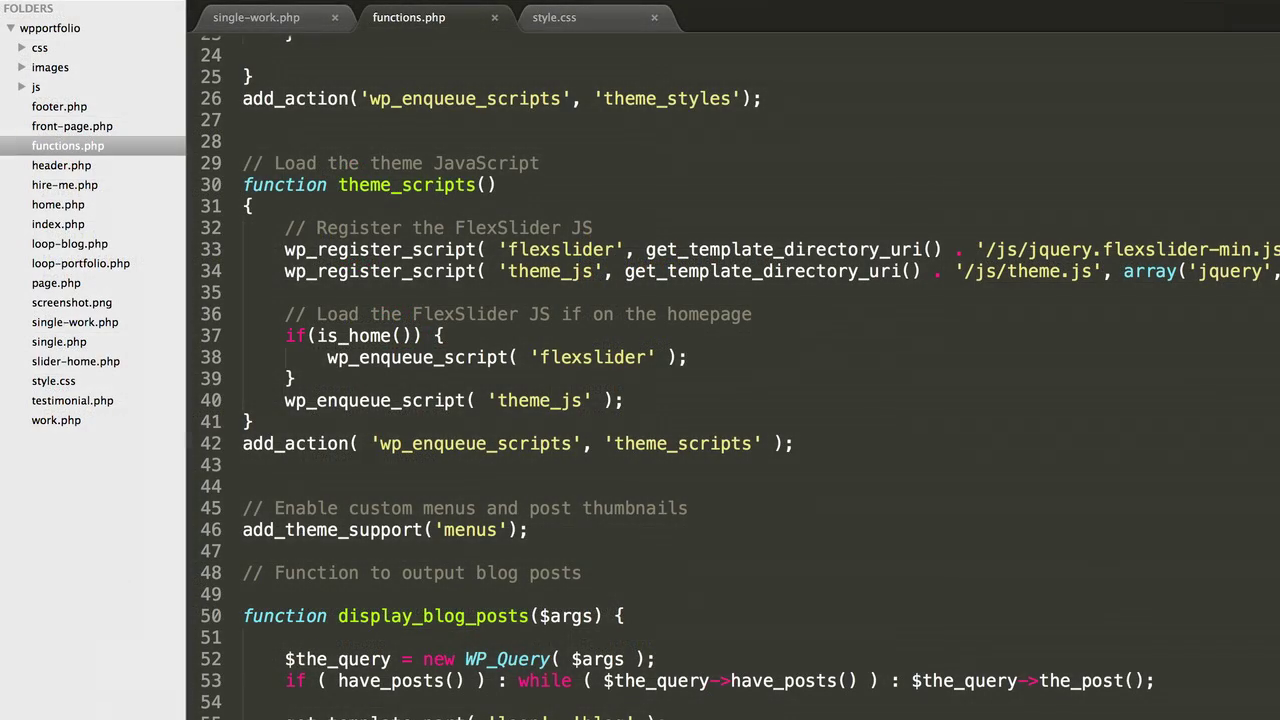This screenshot has width=1280, height=720.
Task: Click 'WP_Query' class name
Action: [x=507, y=659]
